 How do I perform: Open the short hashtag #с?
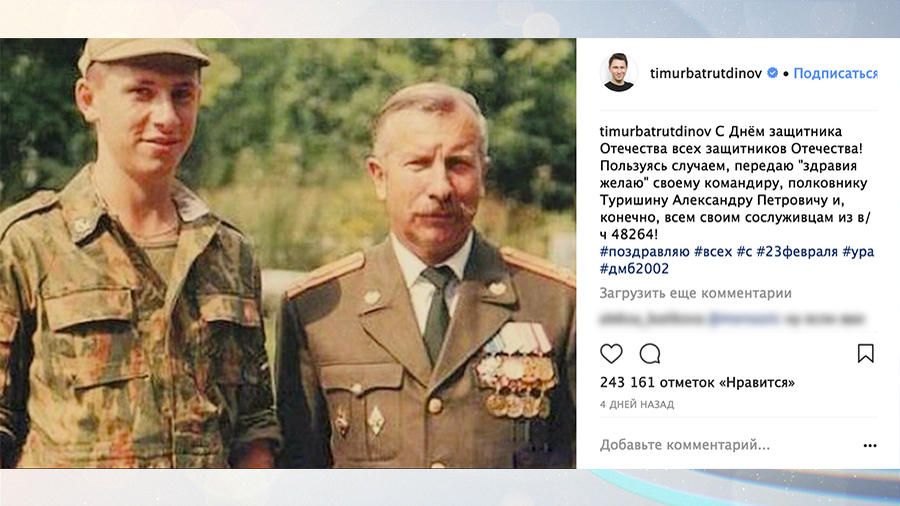pos(744,252)
